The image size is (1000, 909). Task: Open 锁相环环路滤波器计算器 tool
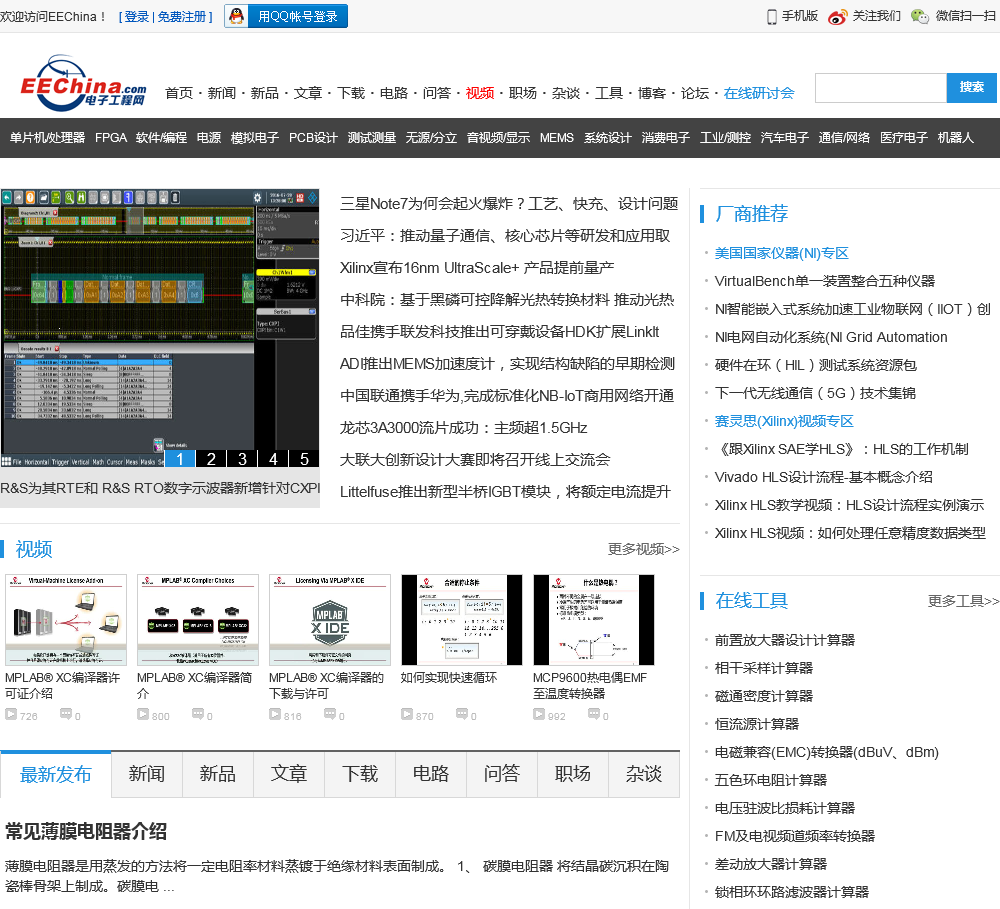[x=791, y=892]
